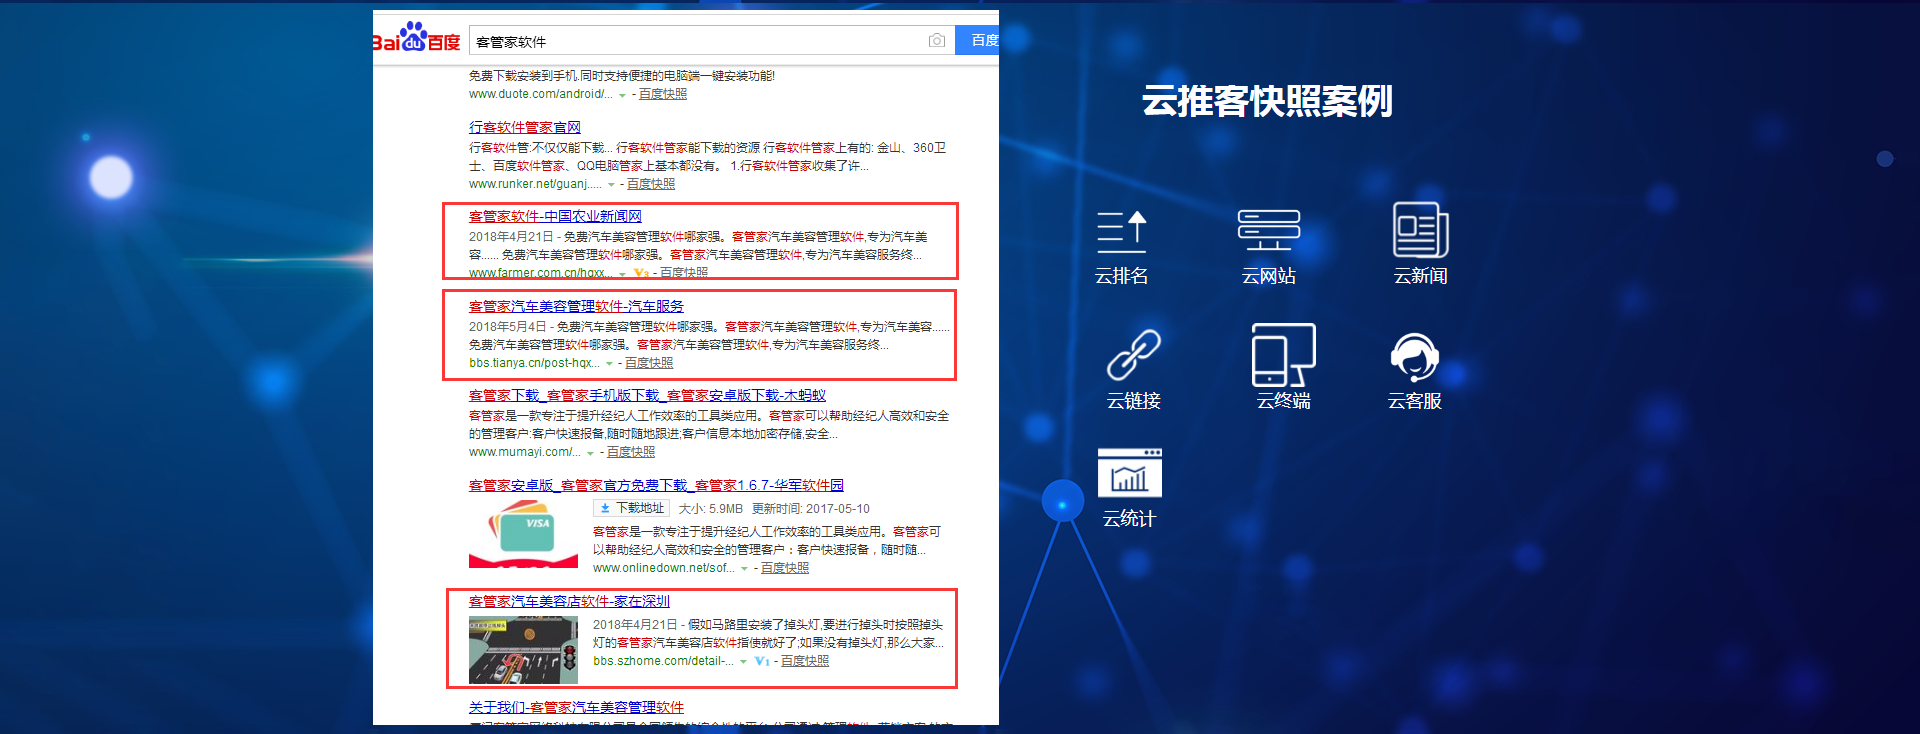This screenshot has height=734, width=1920.
Task: Click the road intersection thumbnail image
Action: 523,649
